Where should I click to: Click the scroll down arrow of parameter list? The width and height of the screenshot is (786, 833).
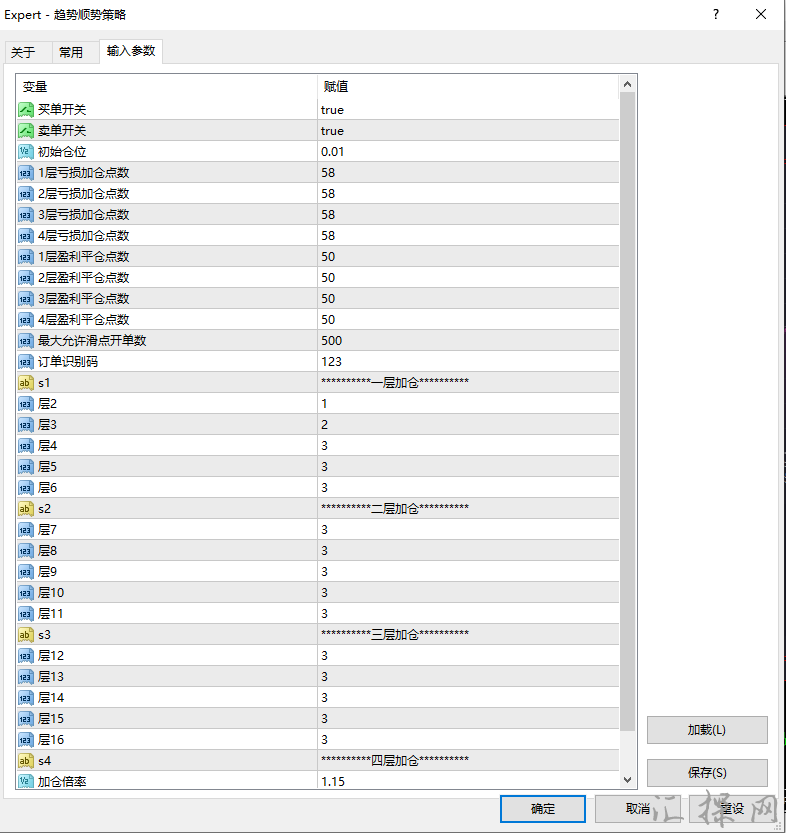pyautogui.click(x=628, y=780)
